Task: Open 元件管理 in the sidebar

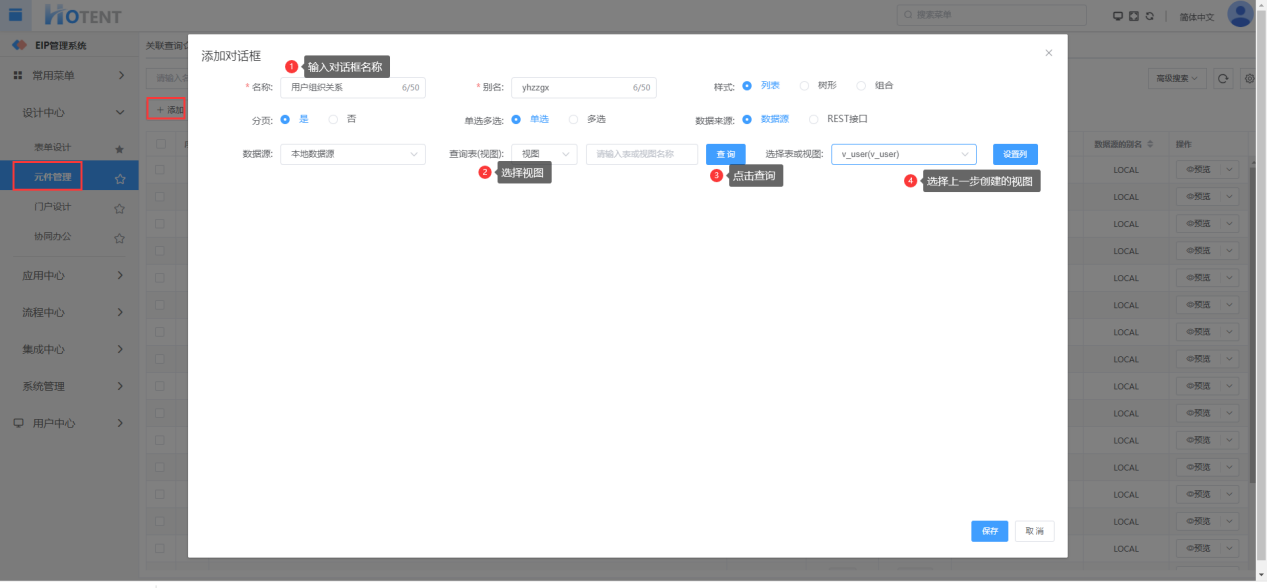Action: click(x=53, y=178)
